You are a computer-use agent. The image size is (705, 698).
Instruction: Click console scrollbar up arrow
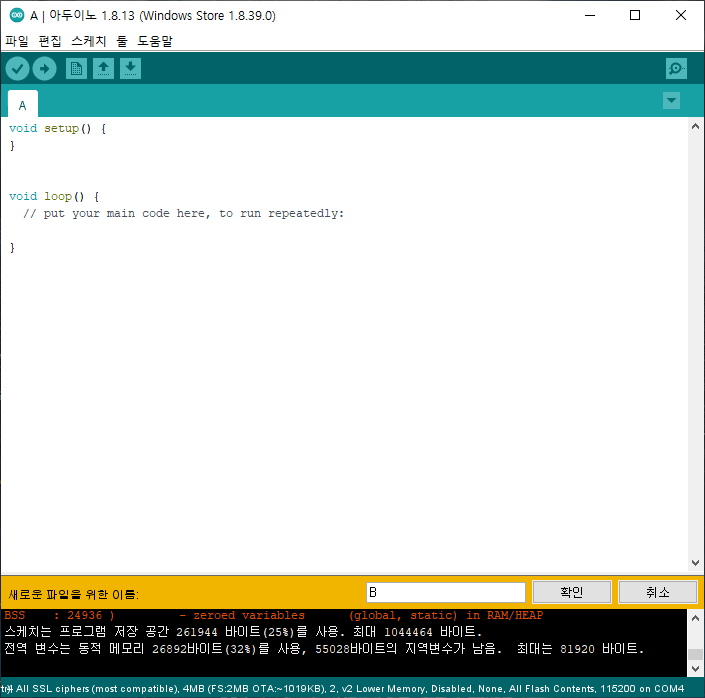point(695,618)
